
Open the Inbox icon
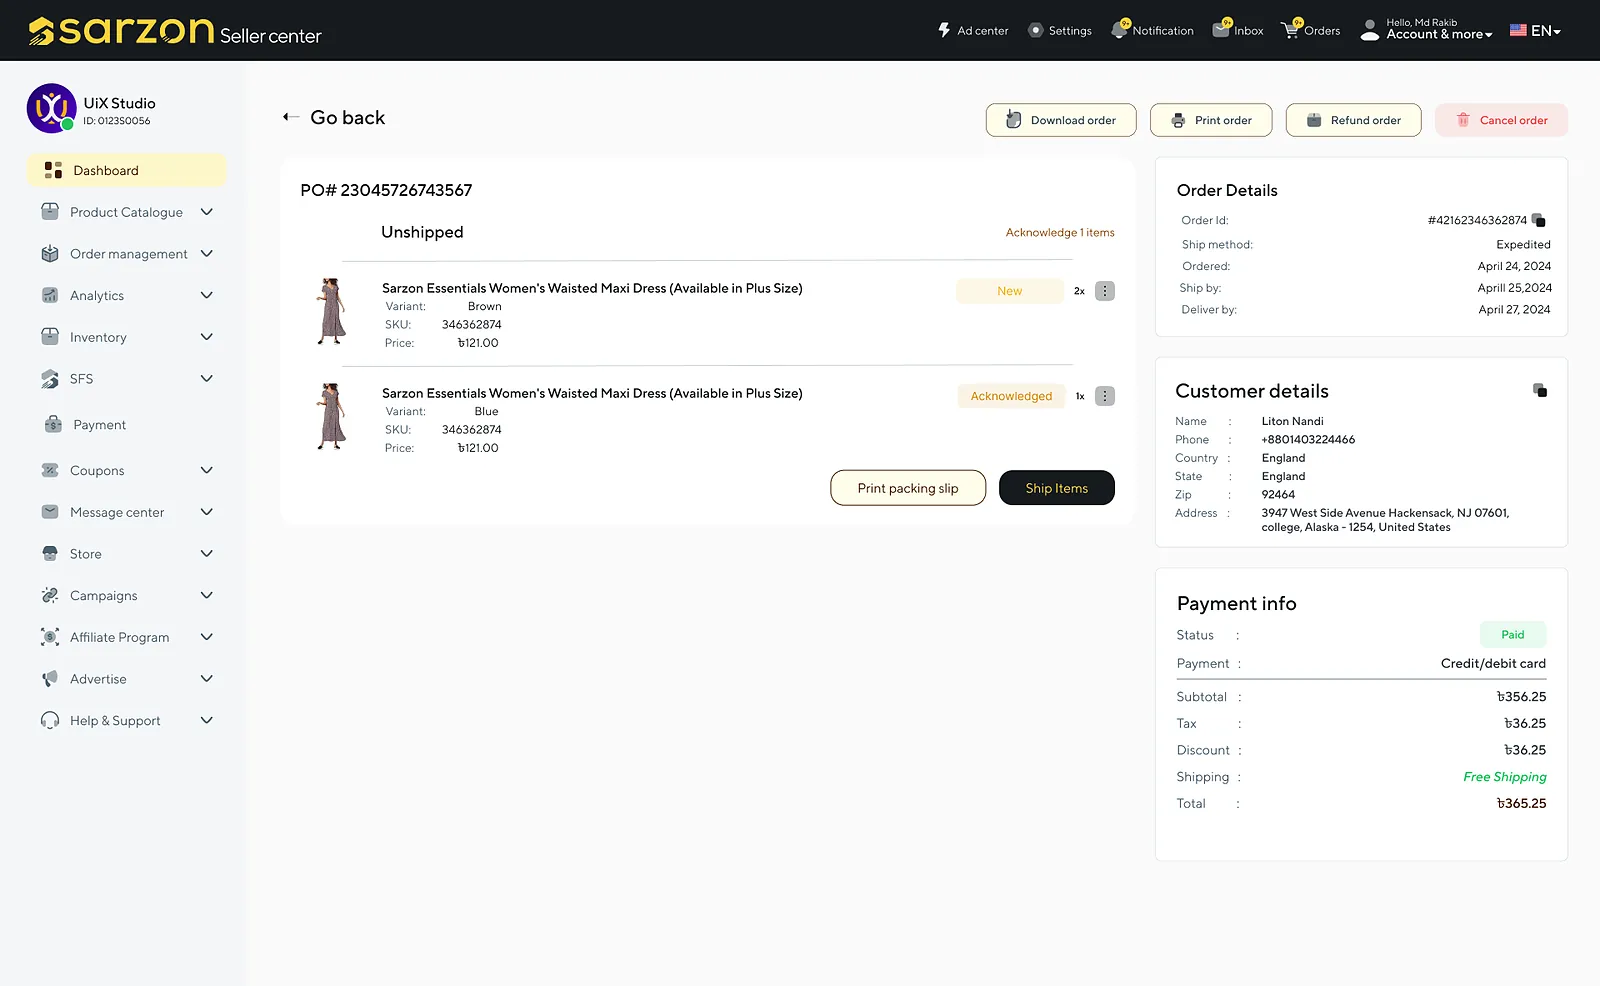coord(1222,29)
